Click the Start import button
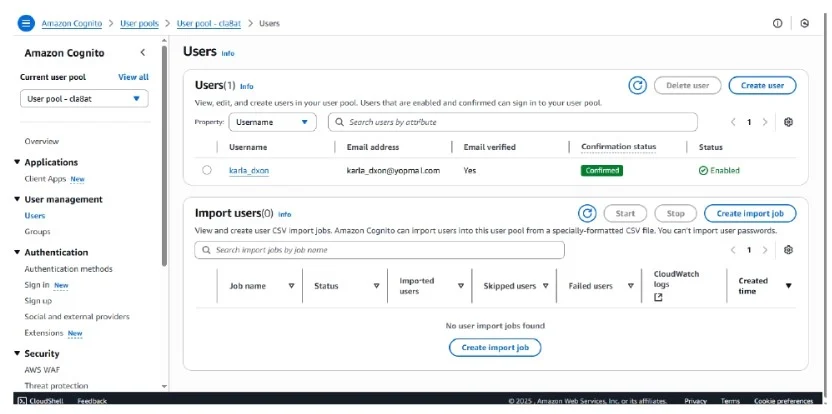Image resolution: width=832 pixels, height=414 pixels. 625,213
